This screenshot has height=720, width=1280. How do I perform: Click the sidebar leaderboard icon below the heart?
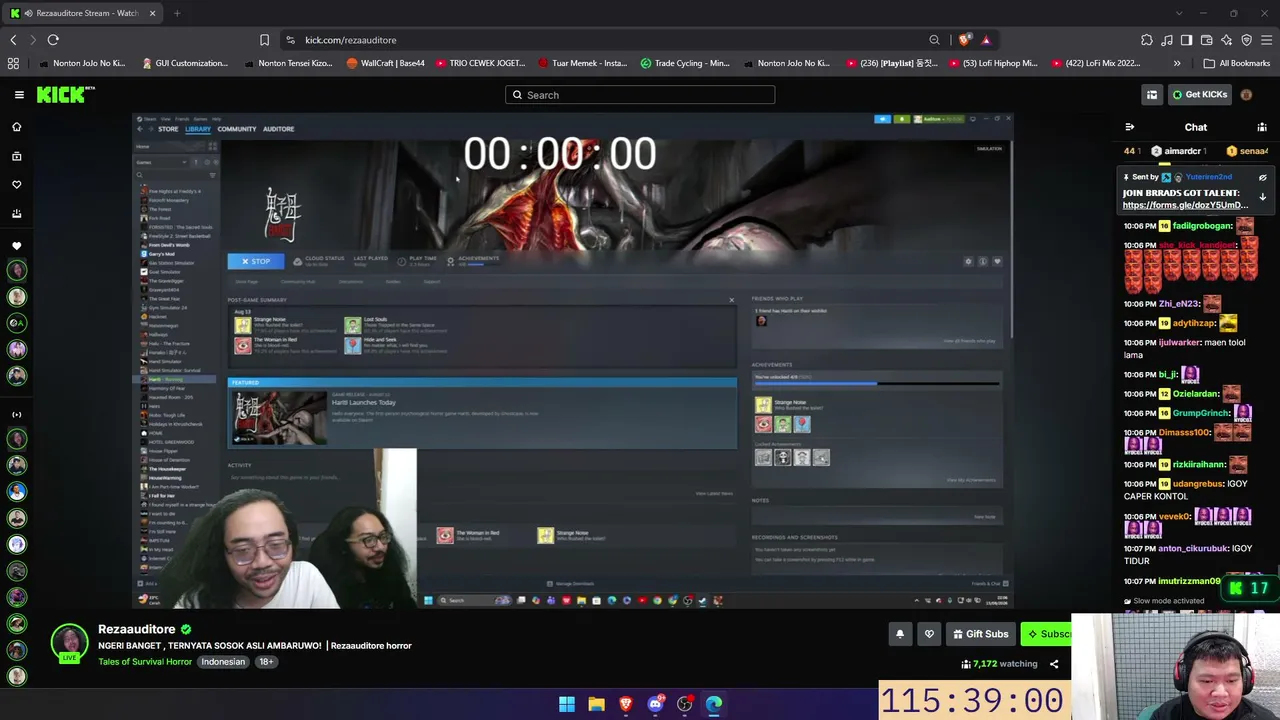(x=16, y=213)
